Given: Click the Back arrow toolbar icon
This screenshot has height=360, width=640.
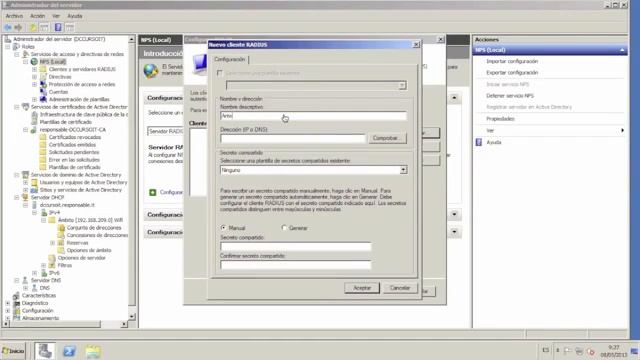Looking at the screenshot, I should click(x=7, y=27).
